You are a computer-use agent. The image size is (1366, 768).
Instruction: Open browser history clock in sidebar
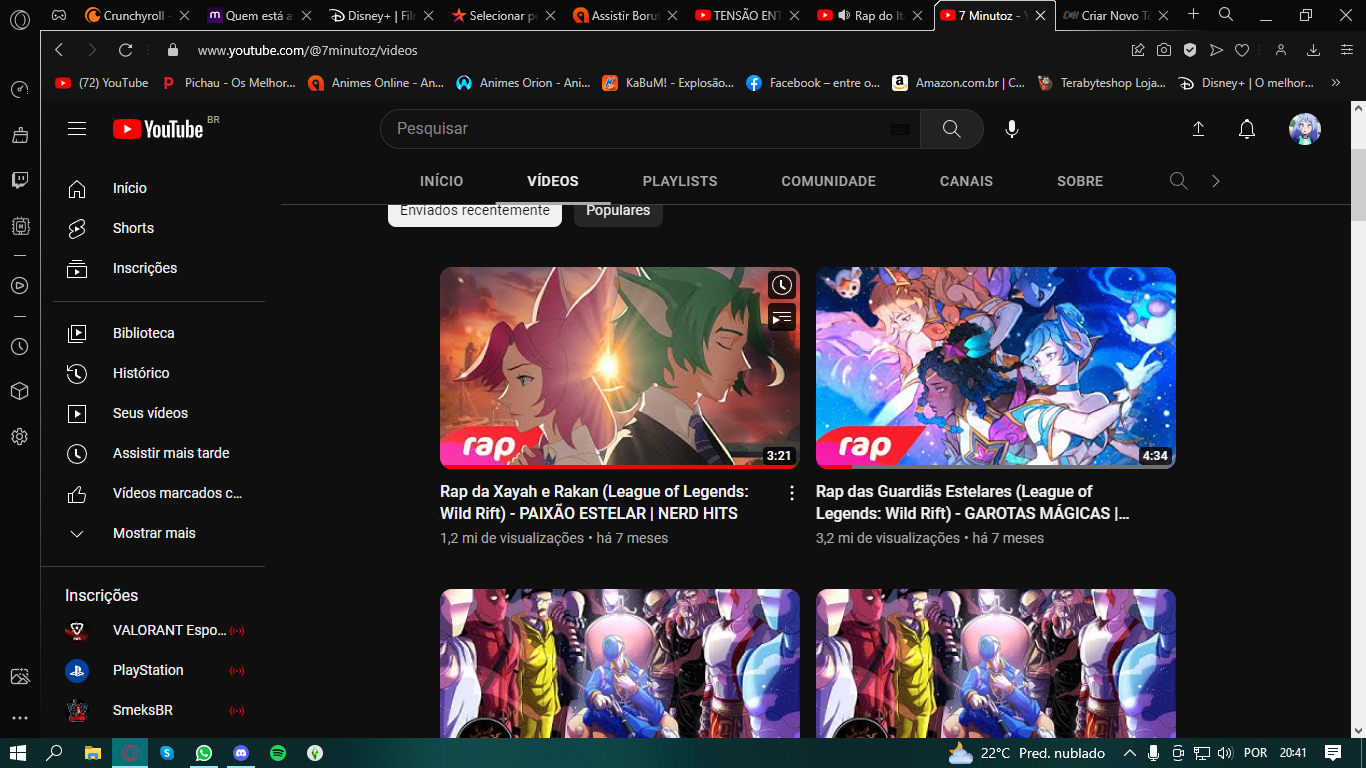click(19, 346)
